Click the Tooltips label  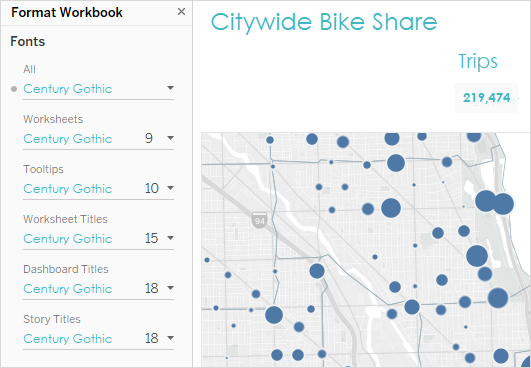pos(43,169)
